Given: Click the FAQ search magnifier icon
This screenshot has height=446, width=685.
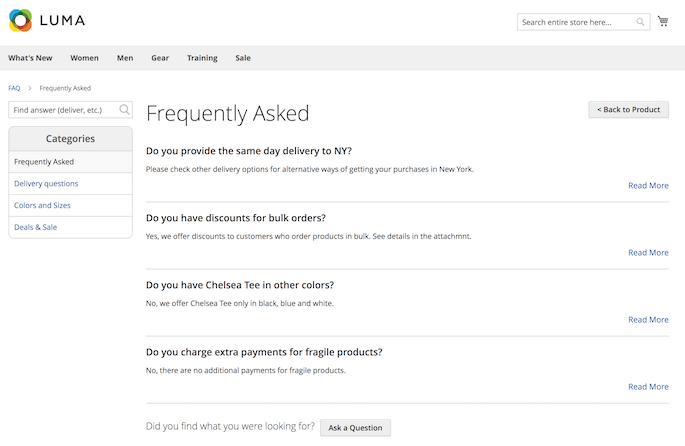Looking at the screenshot, I should click(125, 110).
